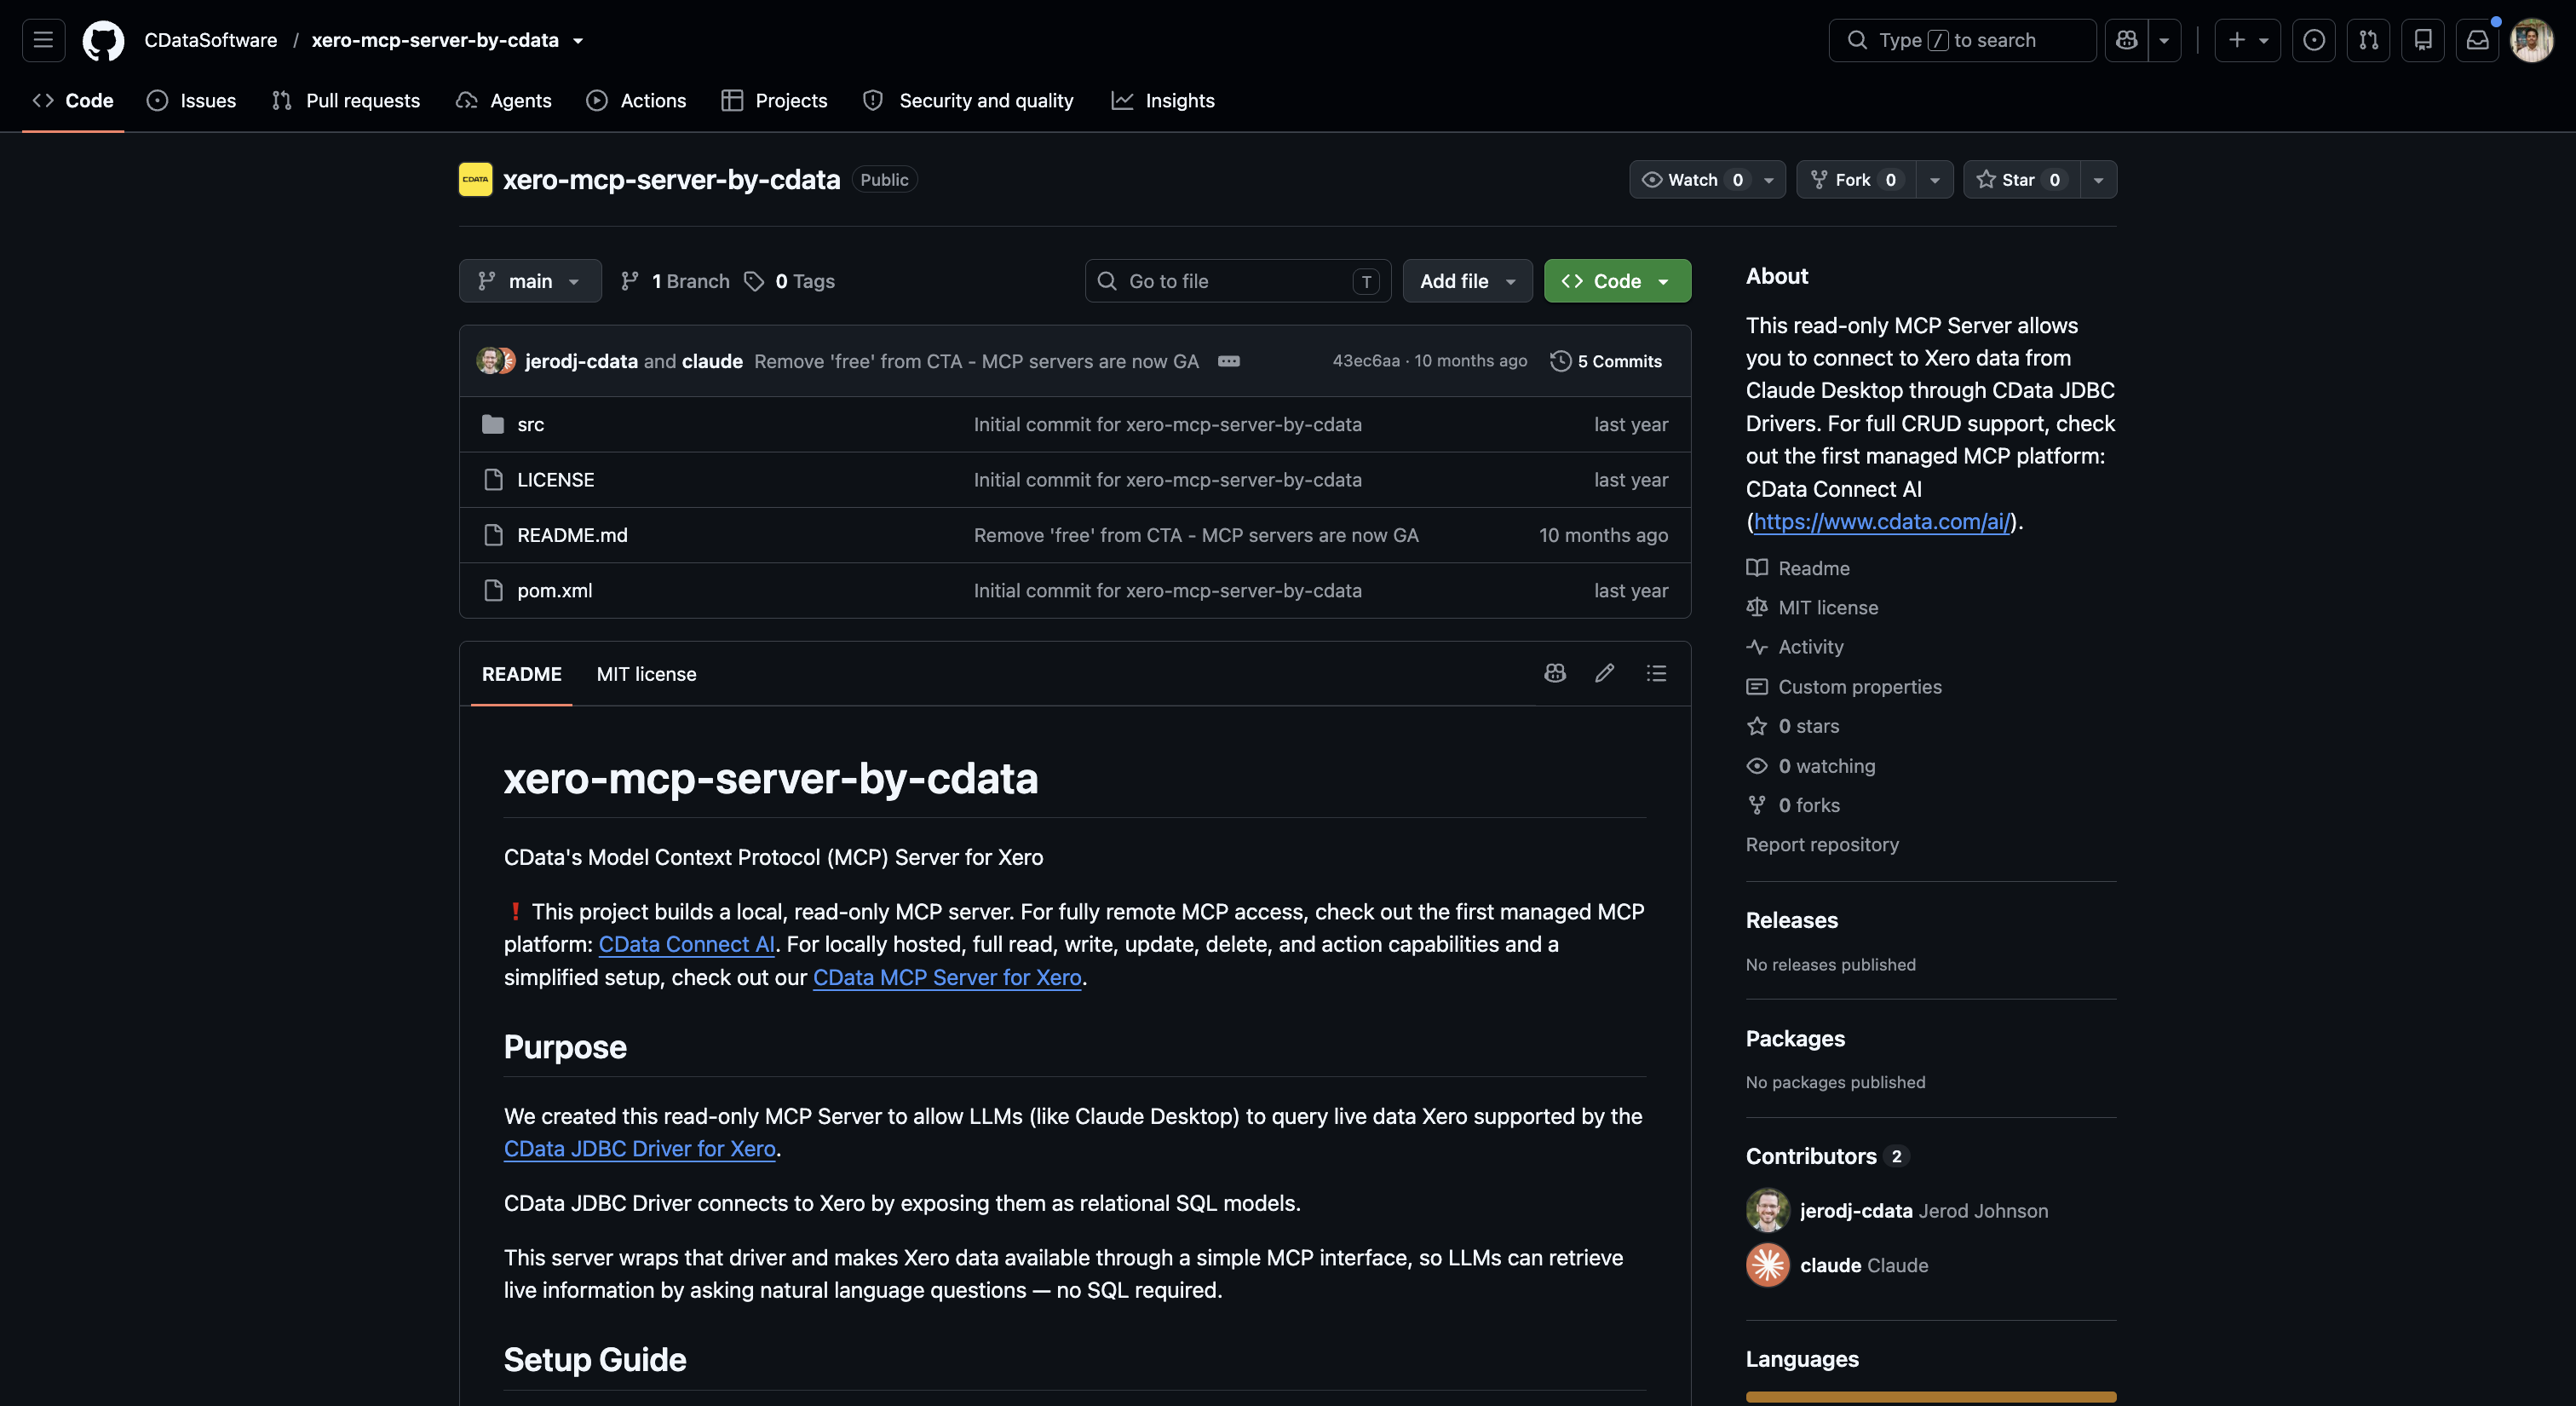Open the create new plus menu

click(x=2247, y=40)
